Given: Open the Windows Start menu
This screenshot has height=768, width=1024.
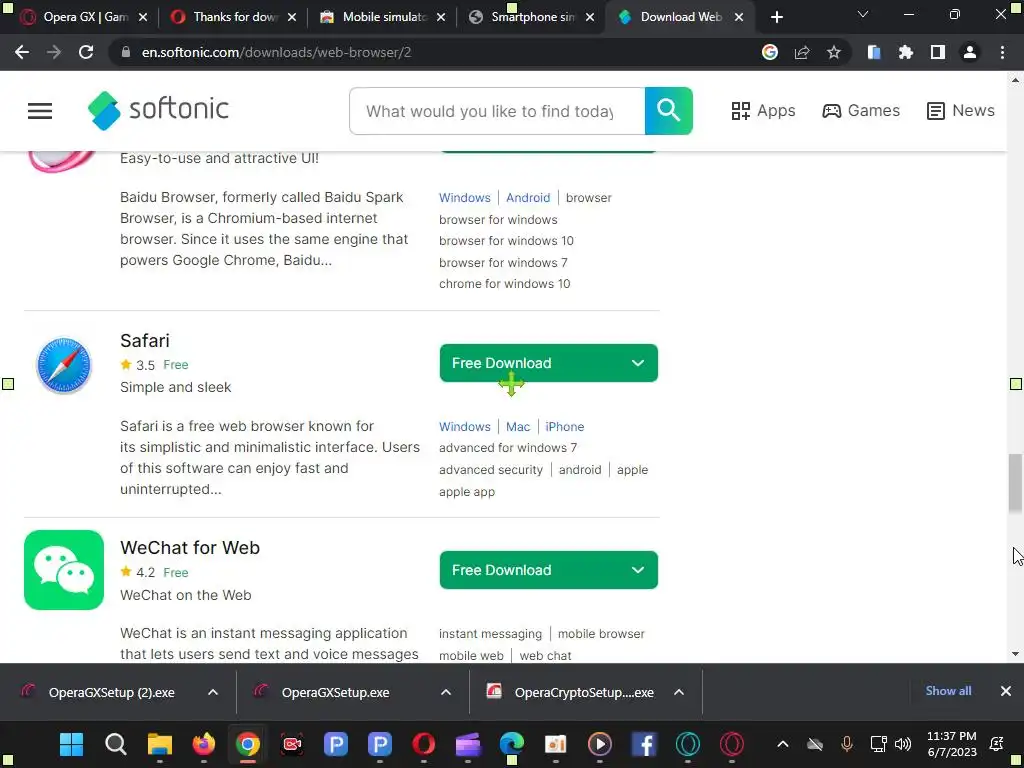Looking at the screenshot, I should [x=71, y=744].
